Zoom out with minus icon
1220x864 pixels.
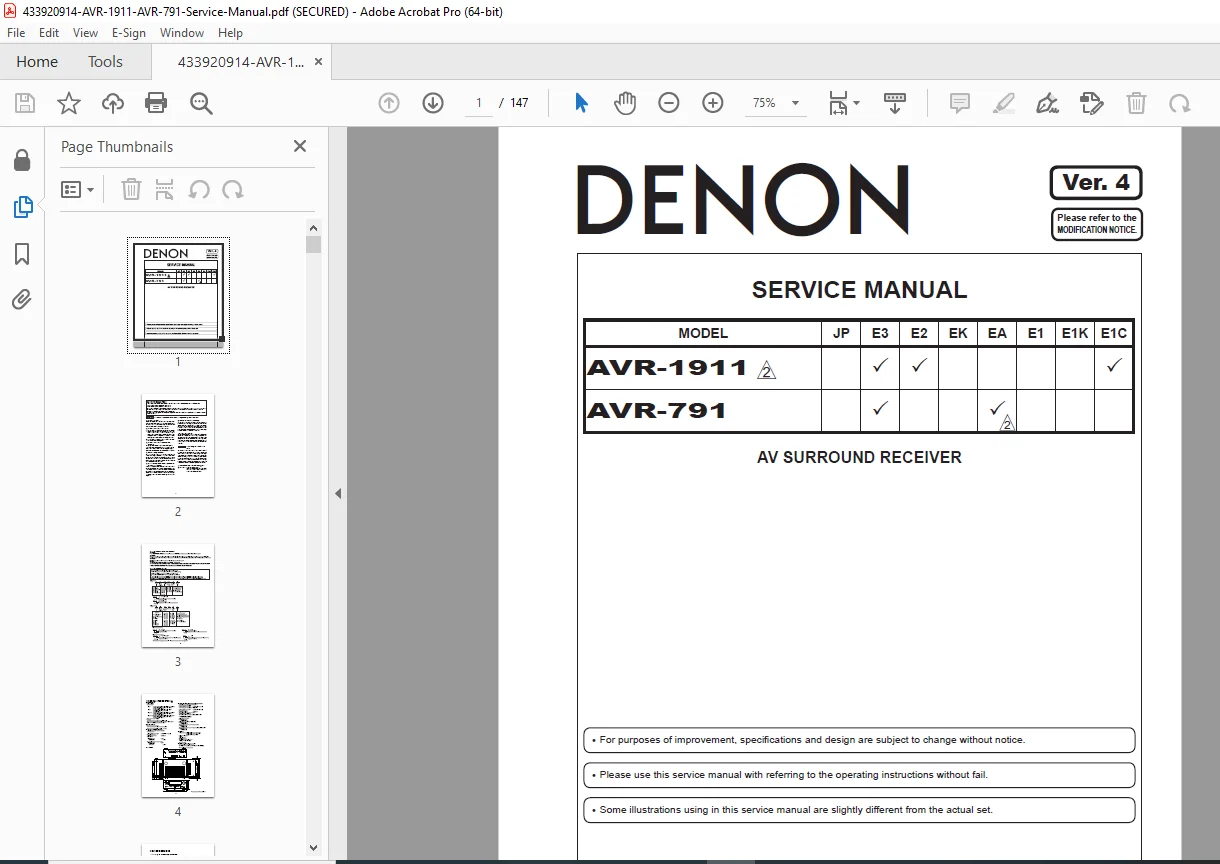[669, 103]
